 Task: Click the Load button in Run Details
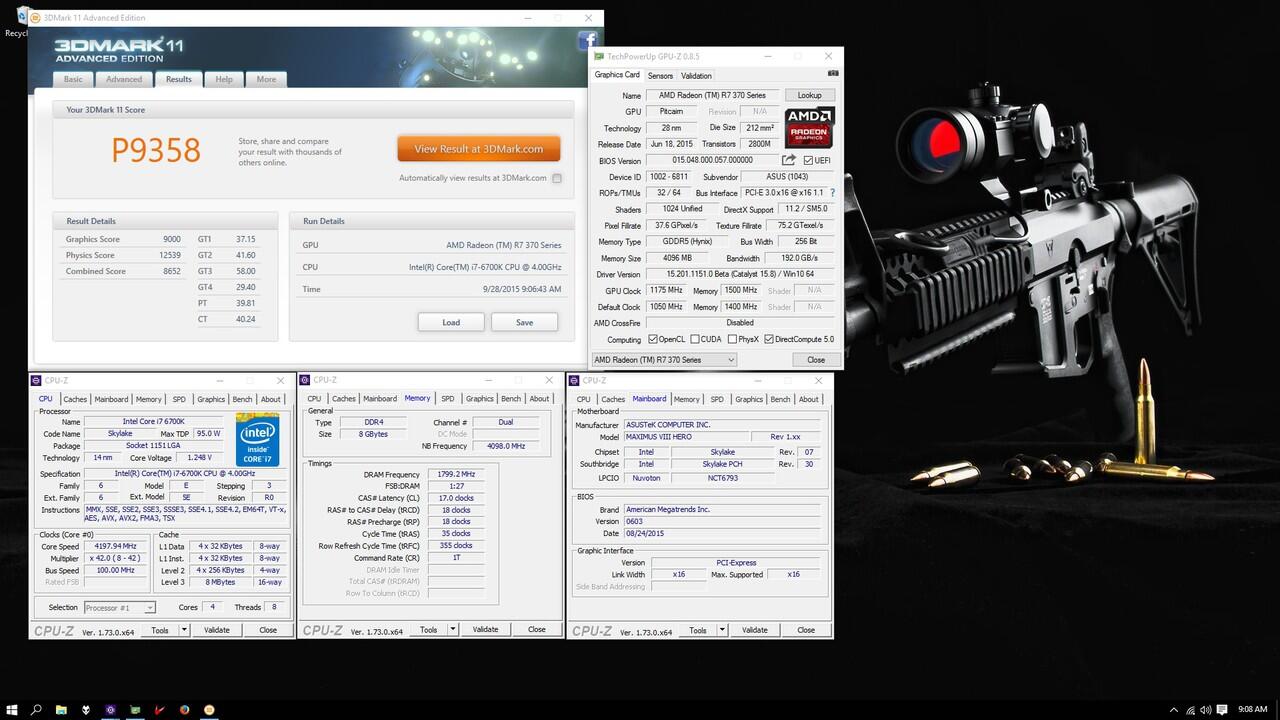451,322
